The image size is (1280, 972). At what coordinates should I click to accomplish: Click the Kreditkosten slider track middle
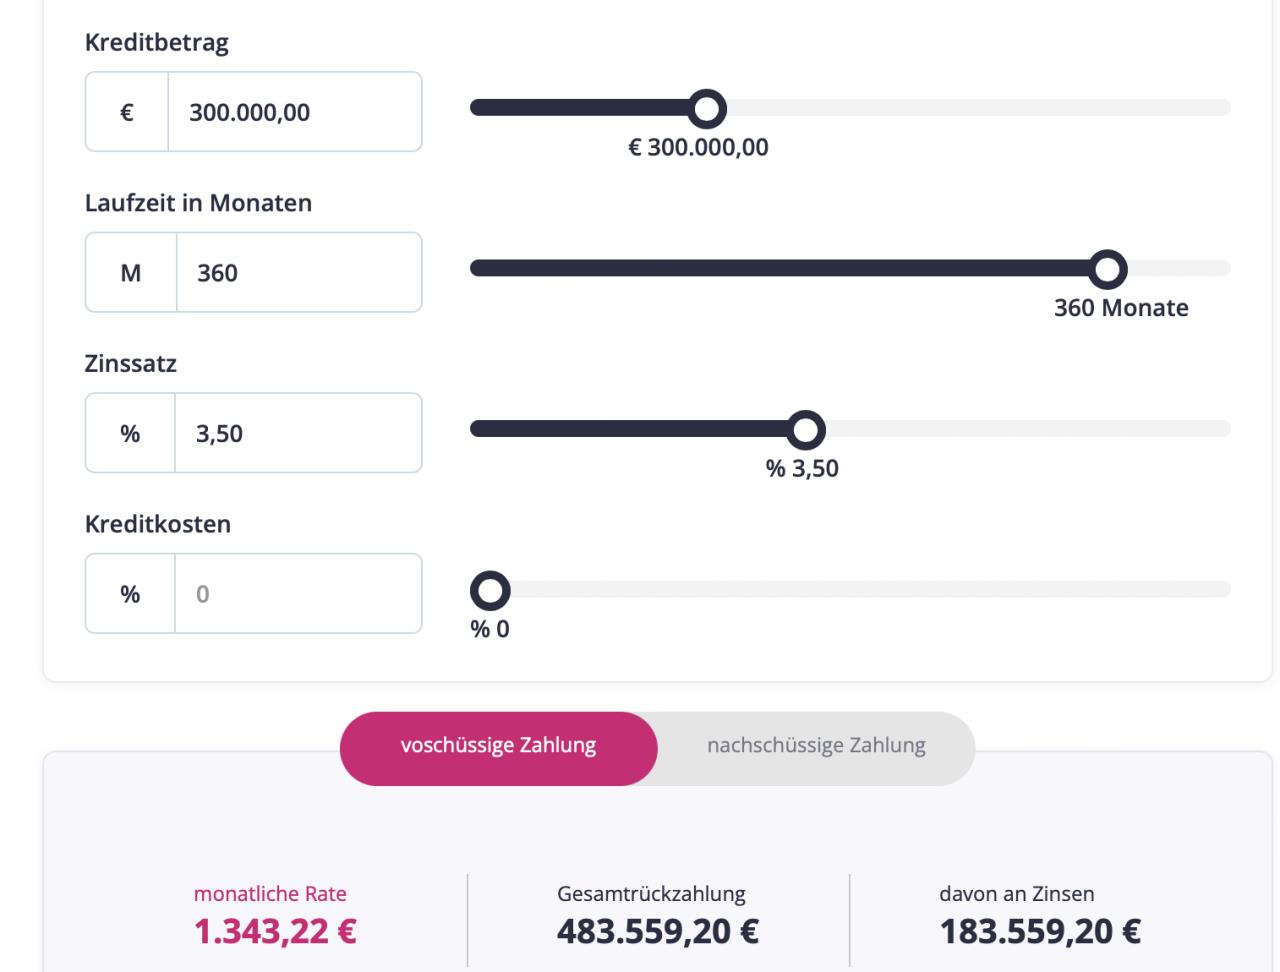[x=850, y=590]
